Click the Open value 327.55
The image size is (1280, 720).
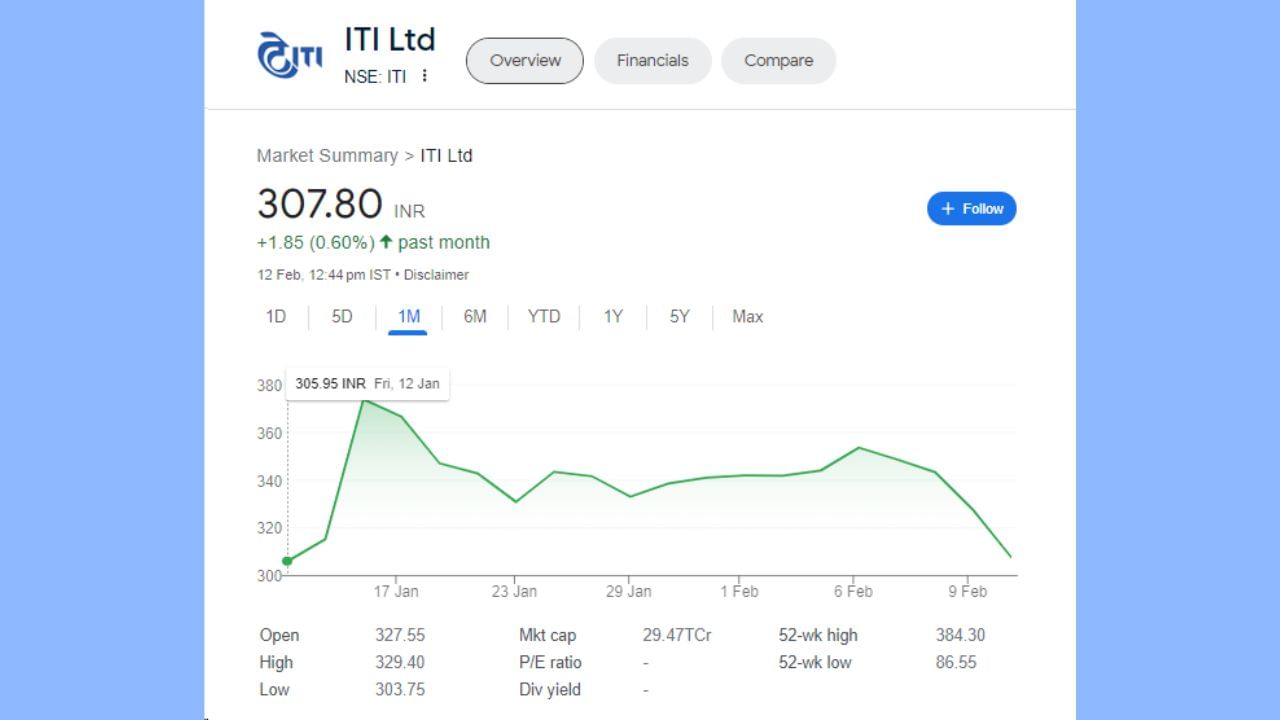400,635
